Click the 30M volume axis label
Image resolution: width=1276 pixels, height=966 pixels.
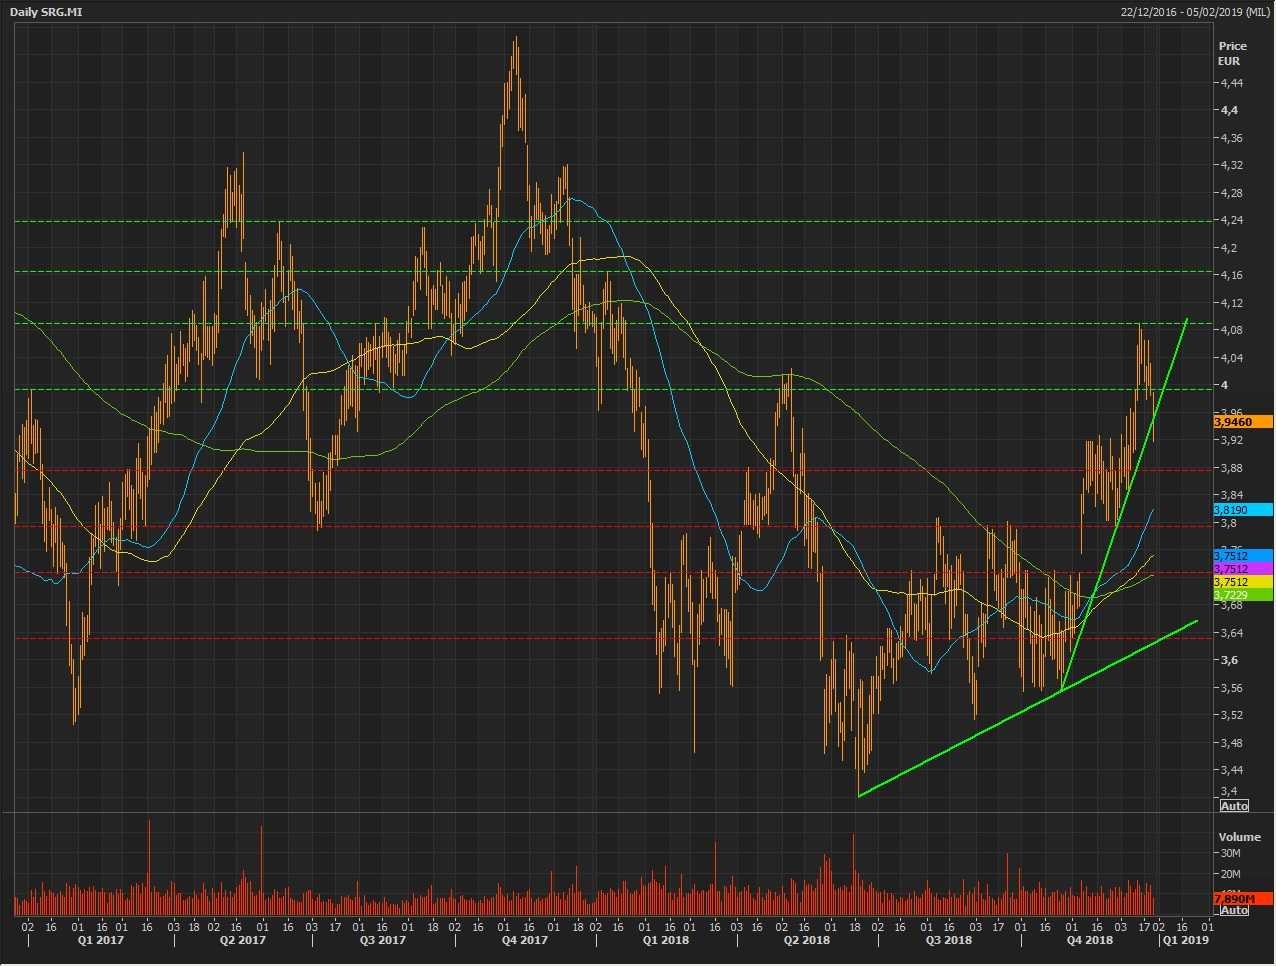coord(1230,853)
